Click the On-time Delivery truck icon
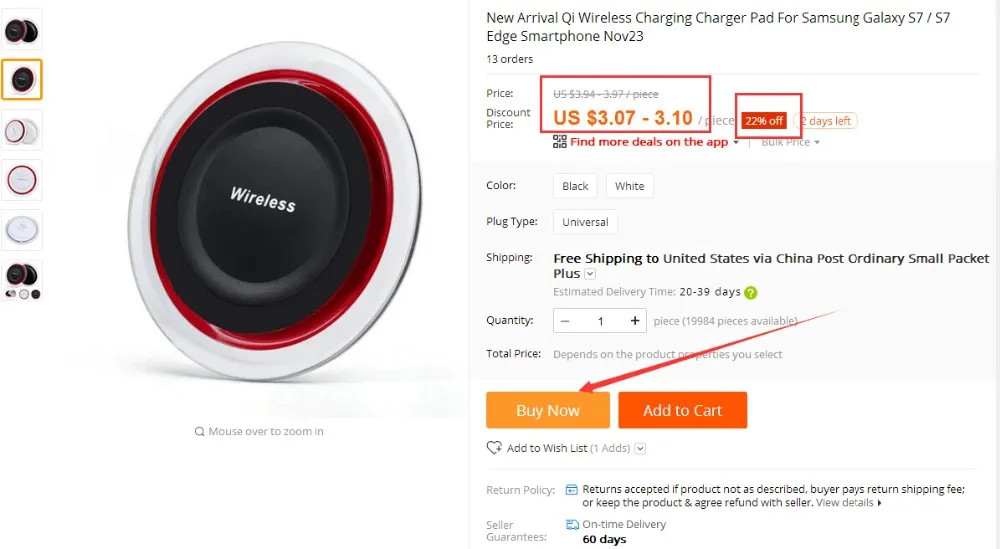 click(572, 524)
